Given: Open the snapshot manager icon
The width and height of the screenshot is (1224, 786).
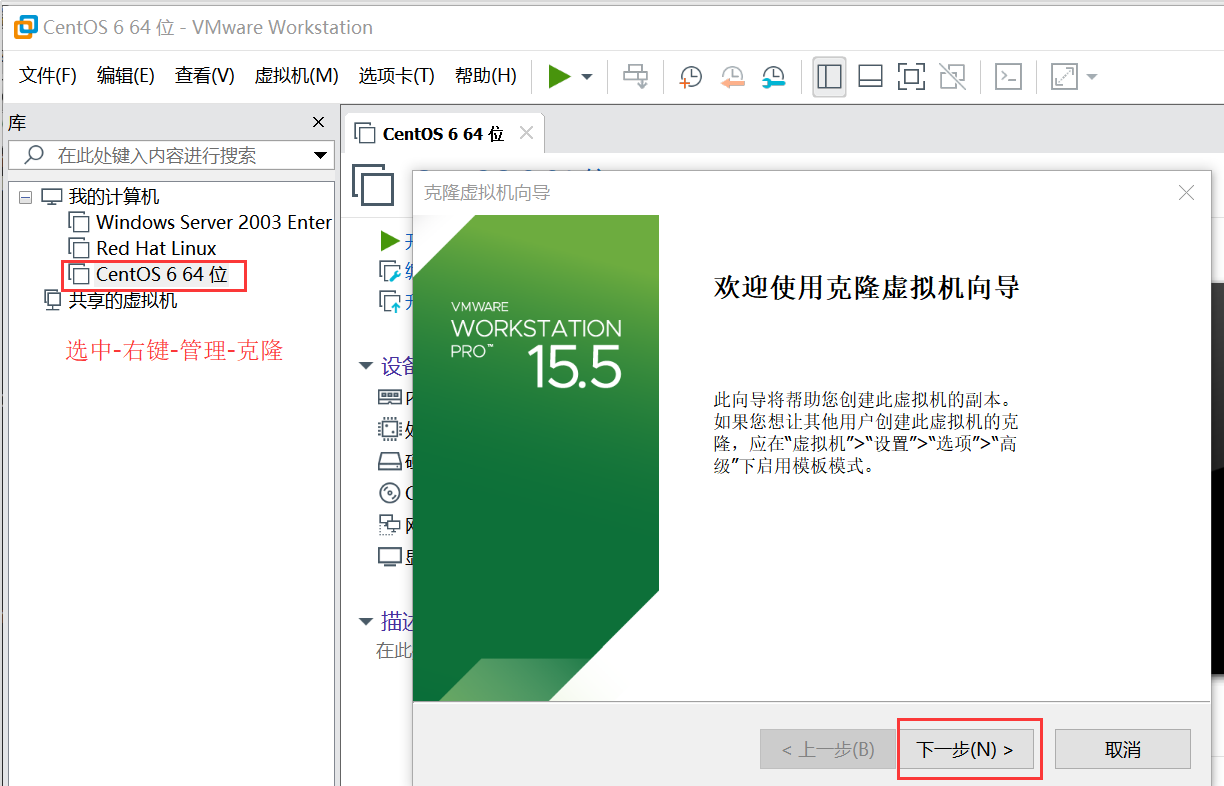Looking at the screenshot, I should pyautogui.click(x=773, y=77).
